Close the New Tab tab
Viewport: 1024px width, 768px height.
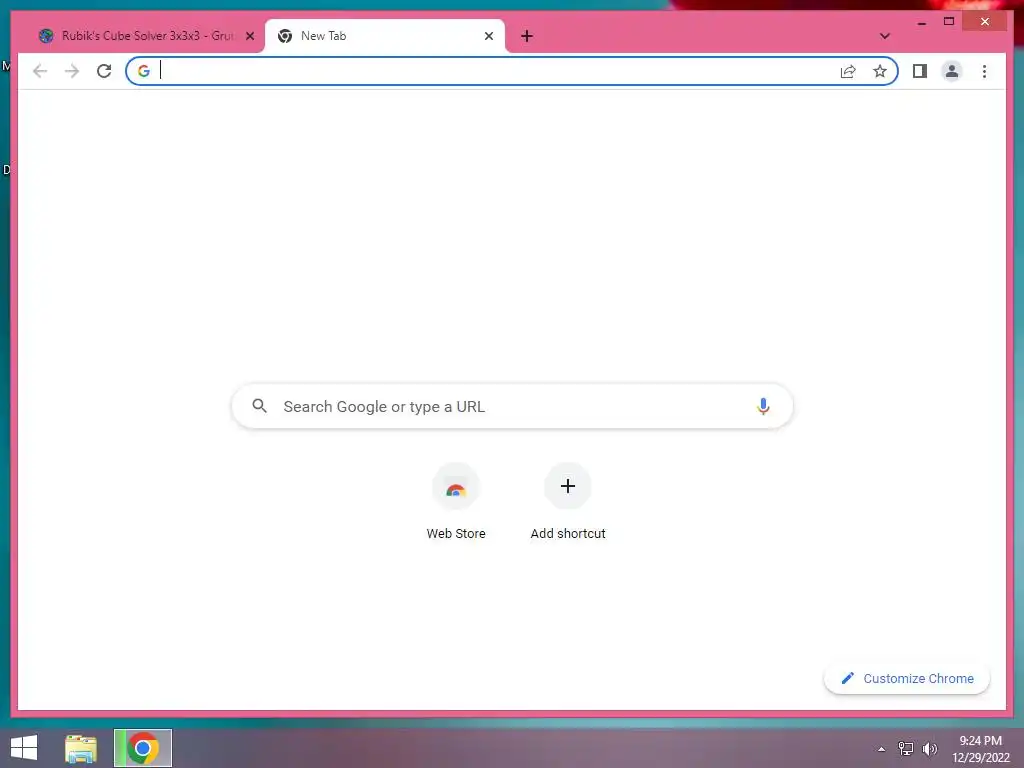[x=488, y=36]
